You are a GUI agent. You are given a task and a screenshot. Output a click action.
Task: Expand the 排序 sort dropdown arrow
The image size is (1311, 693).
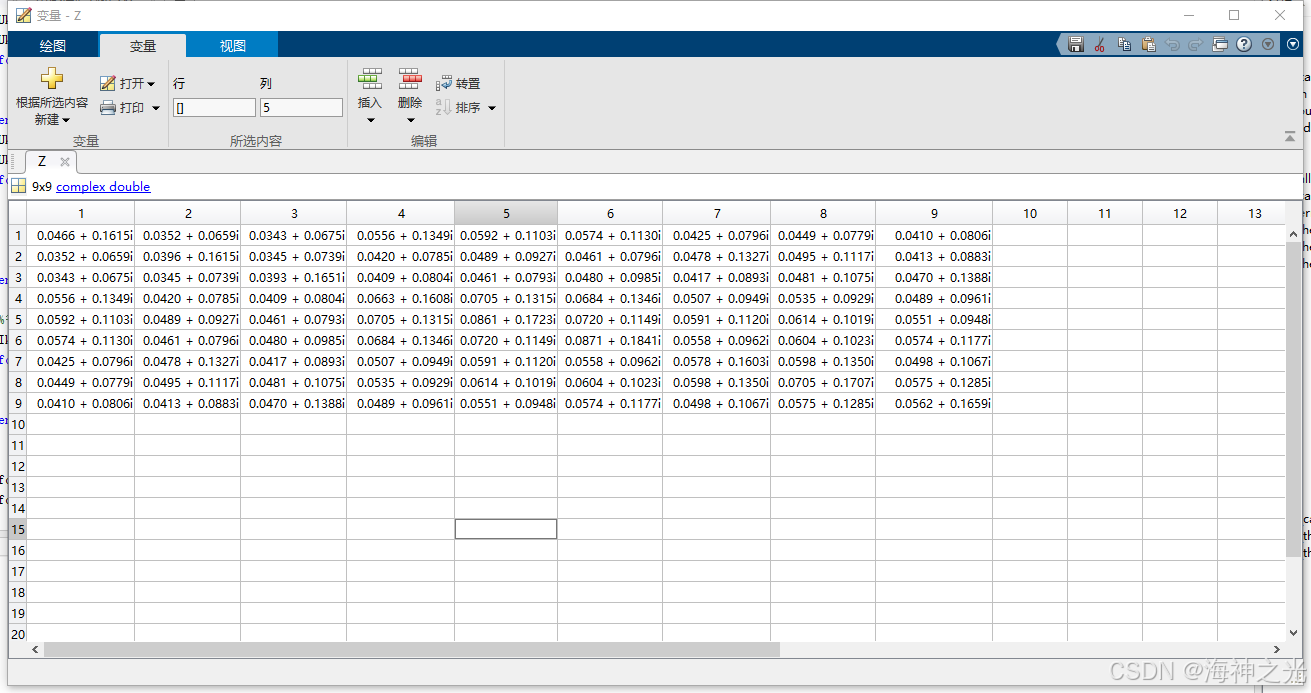coord(491,108)
